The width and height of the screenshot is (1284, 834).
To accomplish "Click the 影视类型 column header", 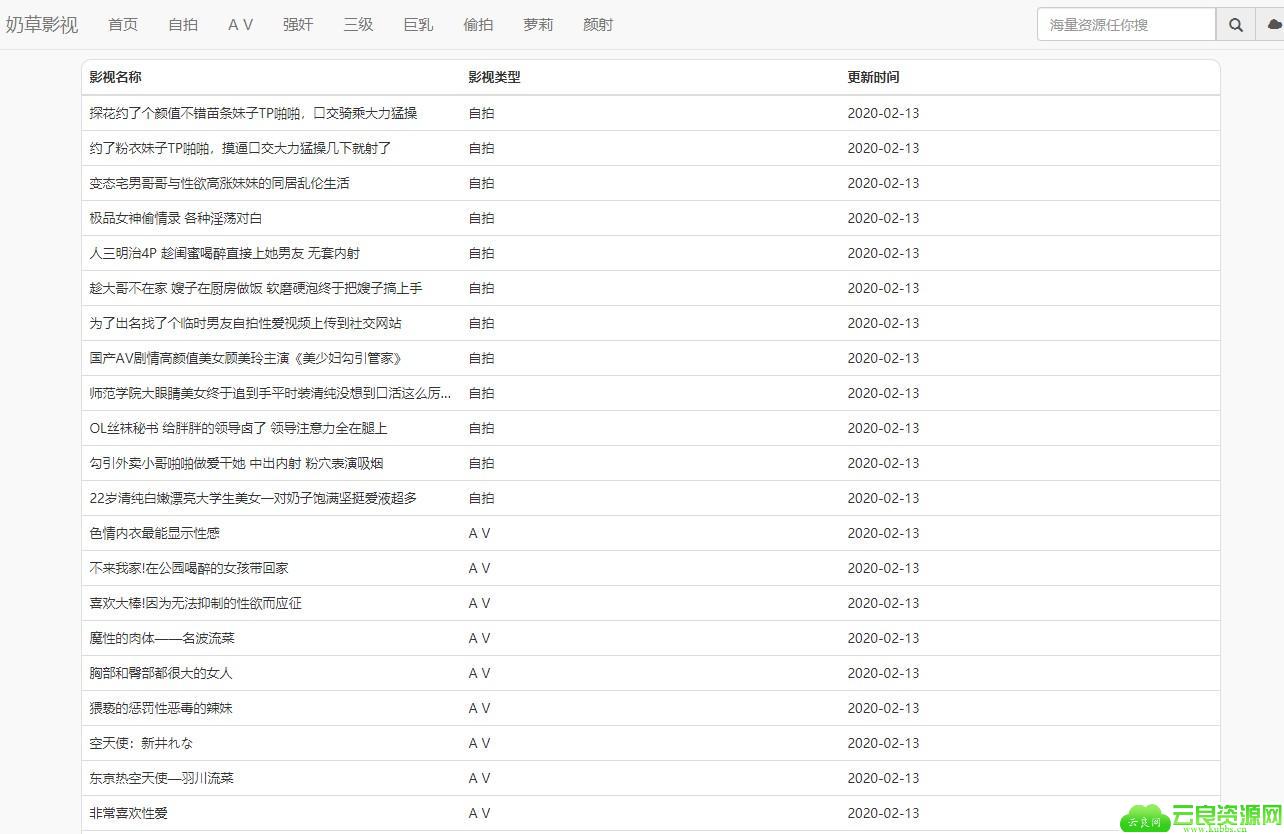I will point(494,77).
